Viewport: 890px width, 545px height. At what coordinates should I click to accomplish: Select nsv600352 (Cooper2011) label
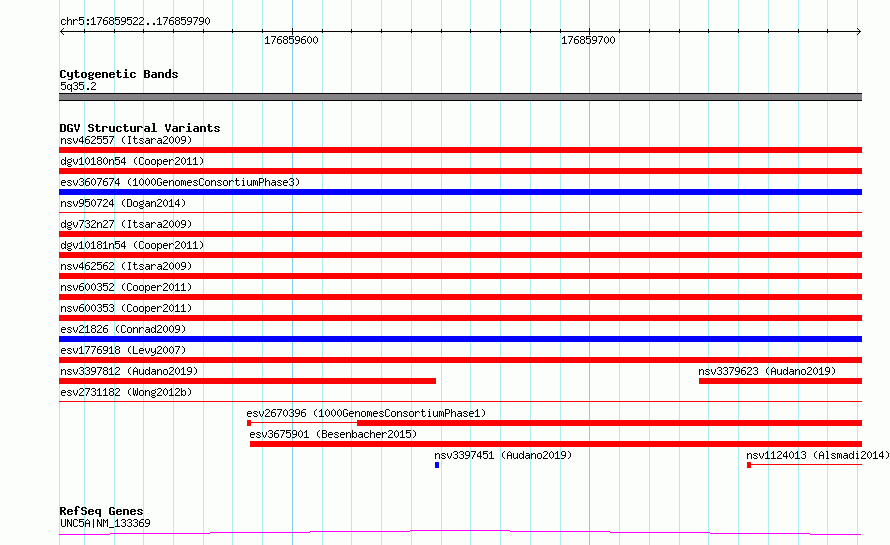tap(126, 287)
